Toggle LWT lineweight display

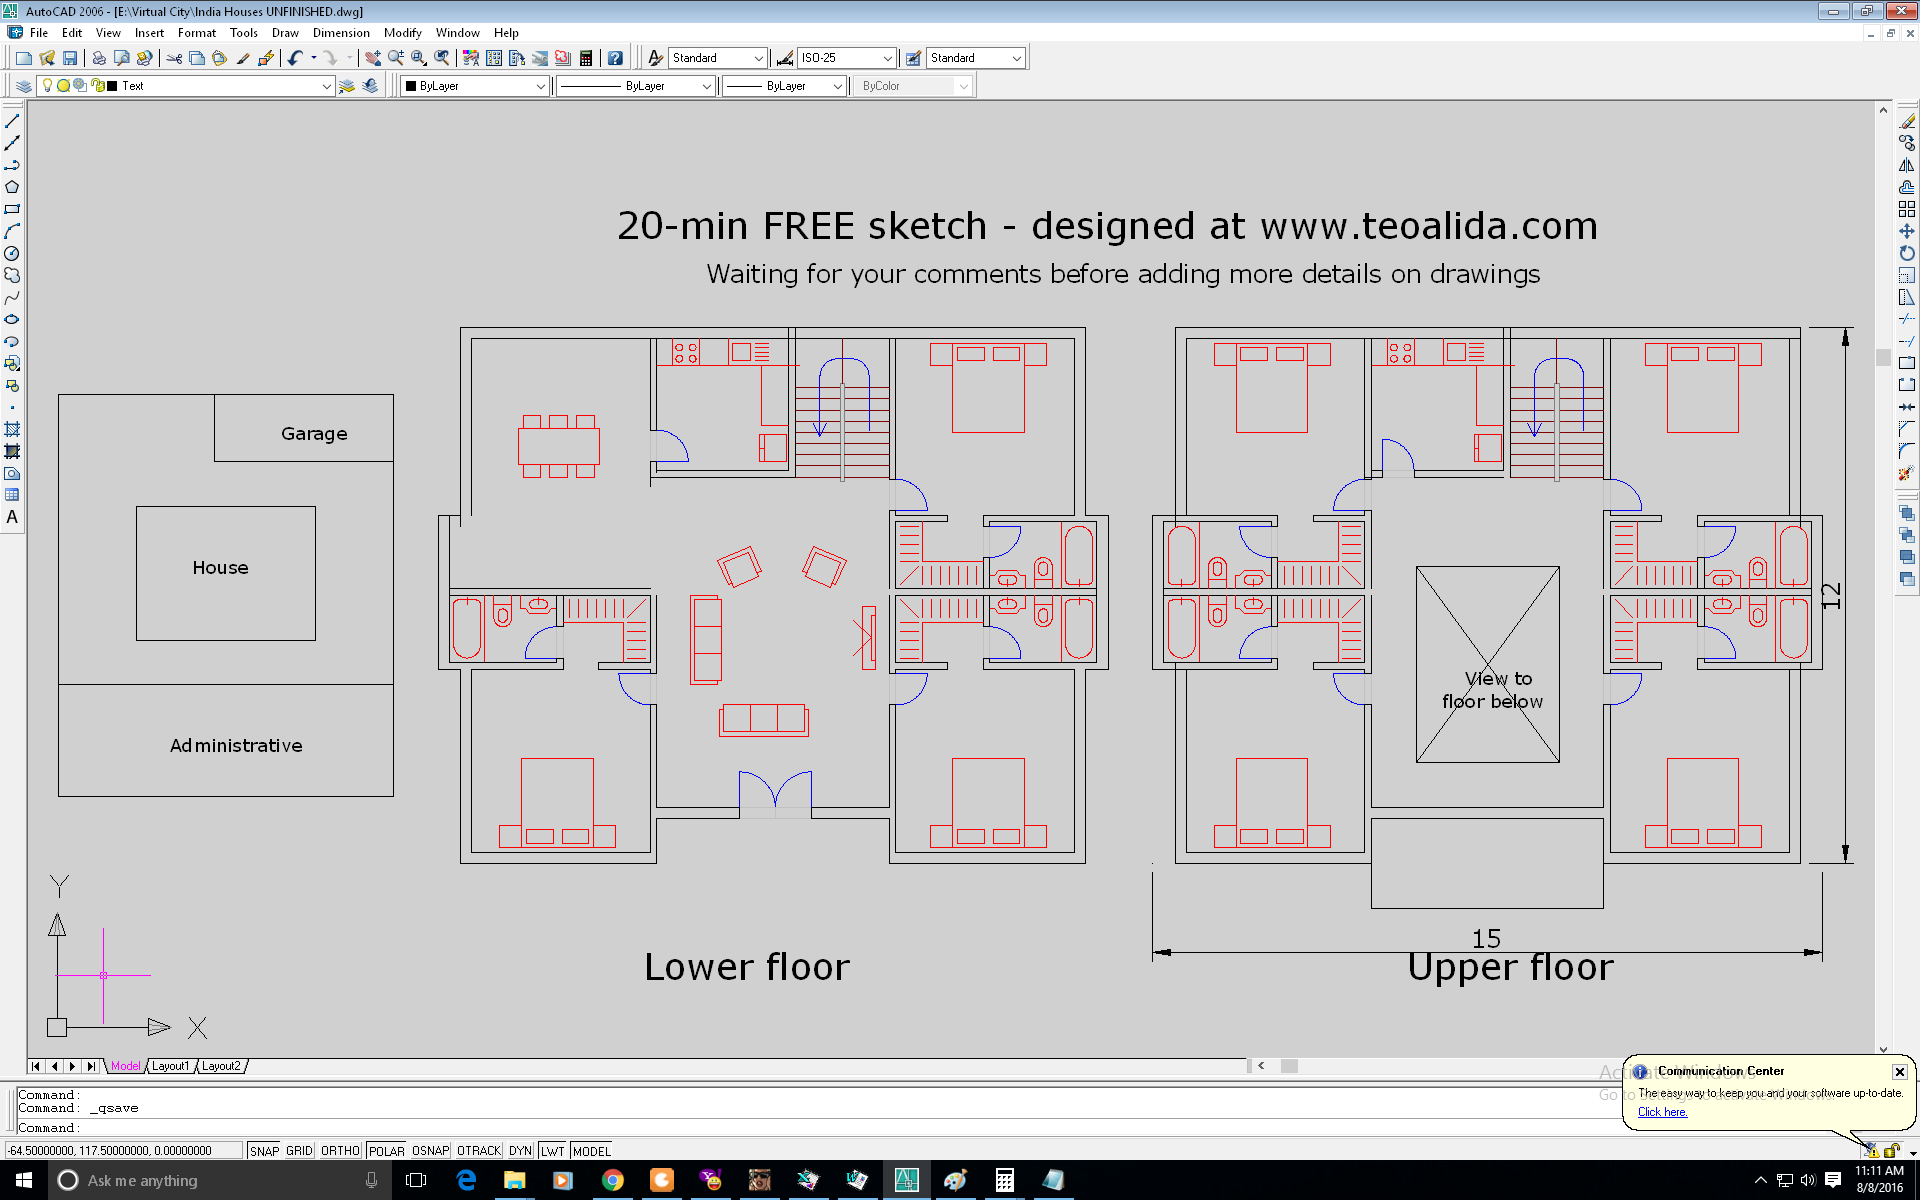click(552, 1151)
